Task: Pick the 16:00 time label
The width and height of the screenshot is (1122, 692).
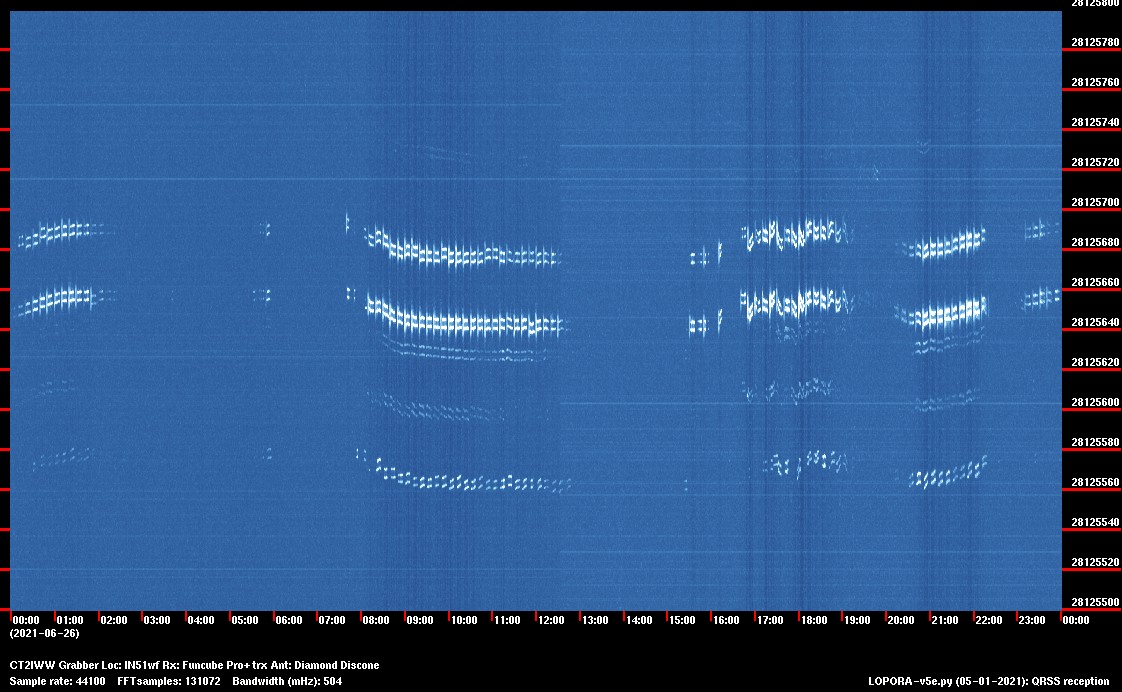Action: 726,620
